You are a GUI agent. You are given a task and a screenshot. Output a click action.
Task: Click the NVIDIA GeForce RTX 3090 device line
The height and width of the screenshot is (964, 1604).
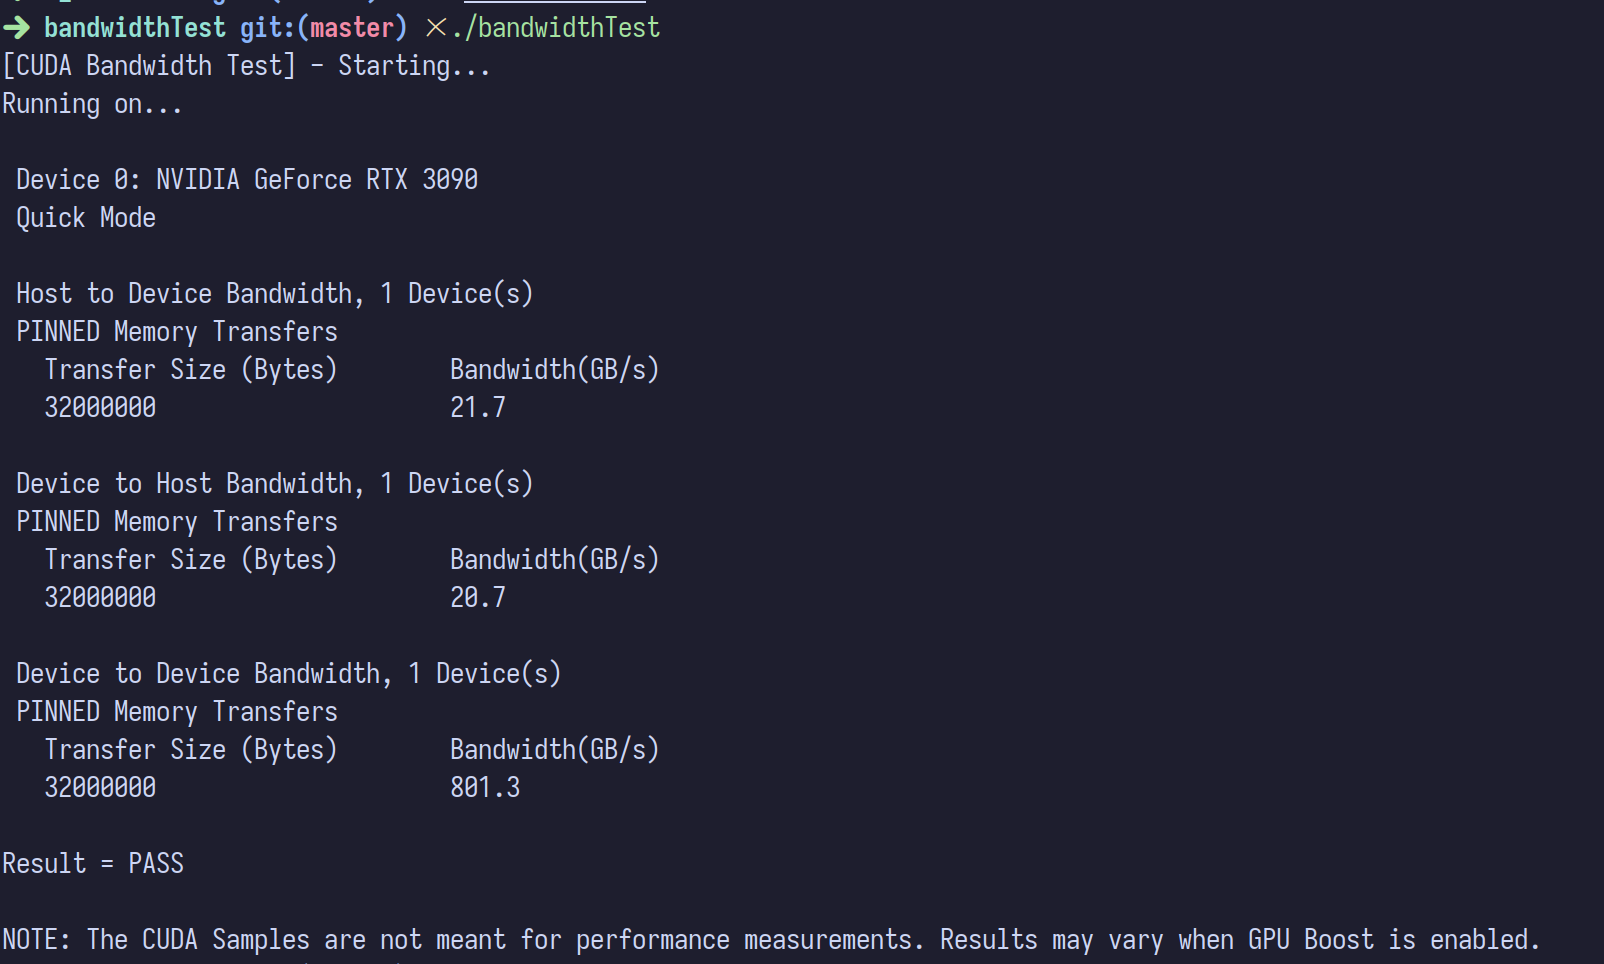pyautogui.click(x=247, y=180)
